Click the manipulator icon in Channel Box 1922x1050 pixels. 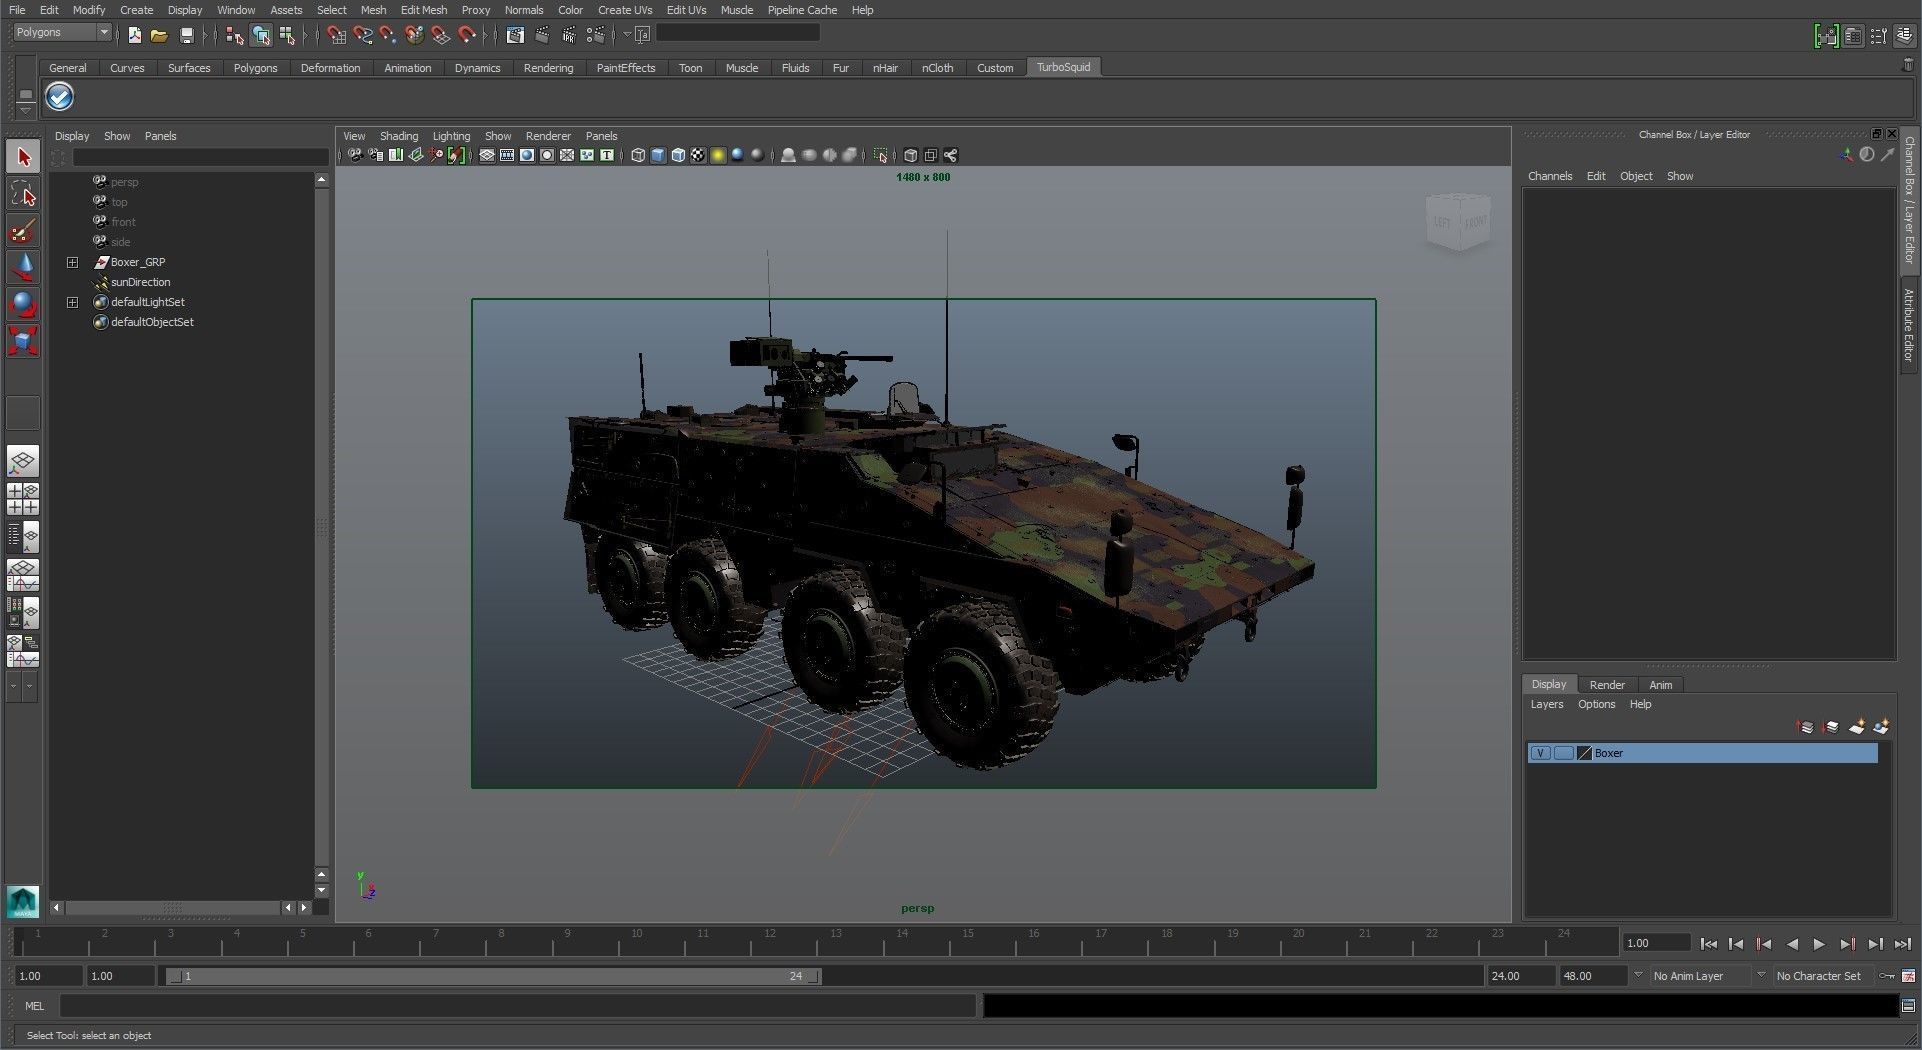pos(1846,155)
